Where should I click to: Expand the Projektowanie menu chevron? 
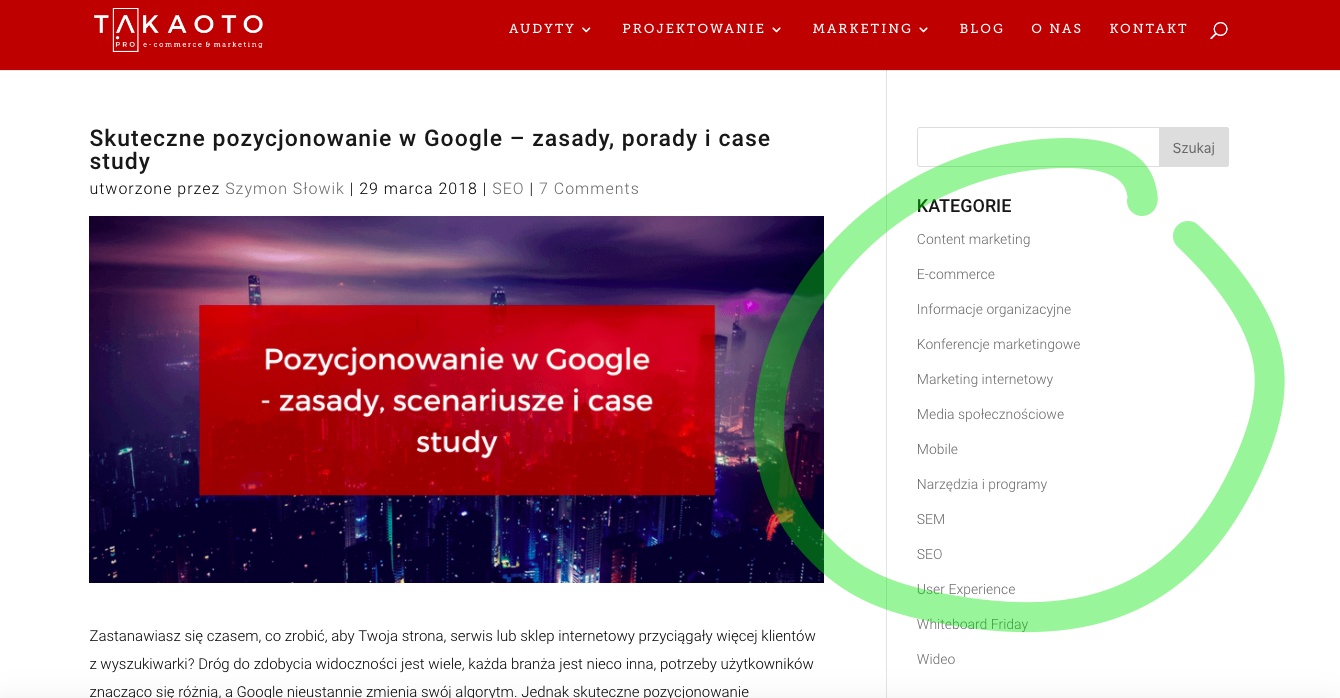click(x=777, y=30)
